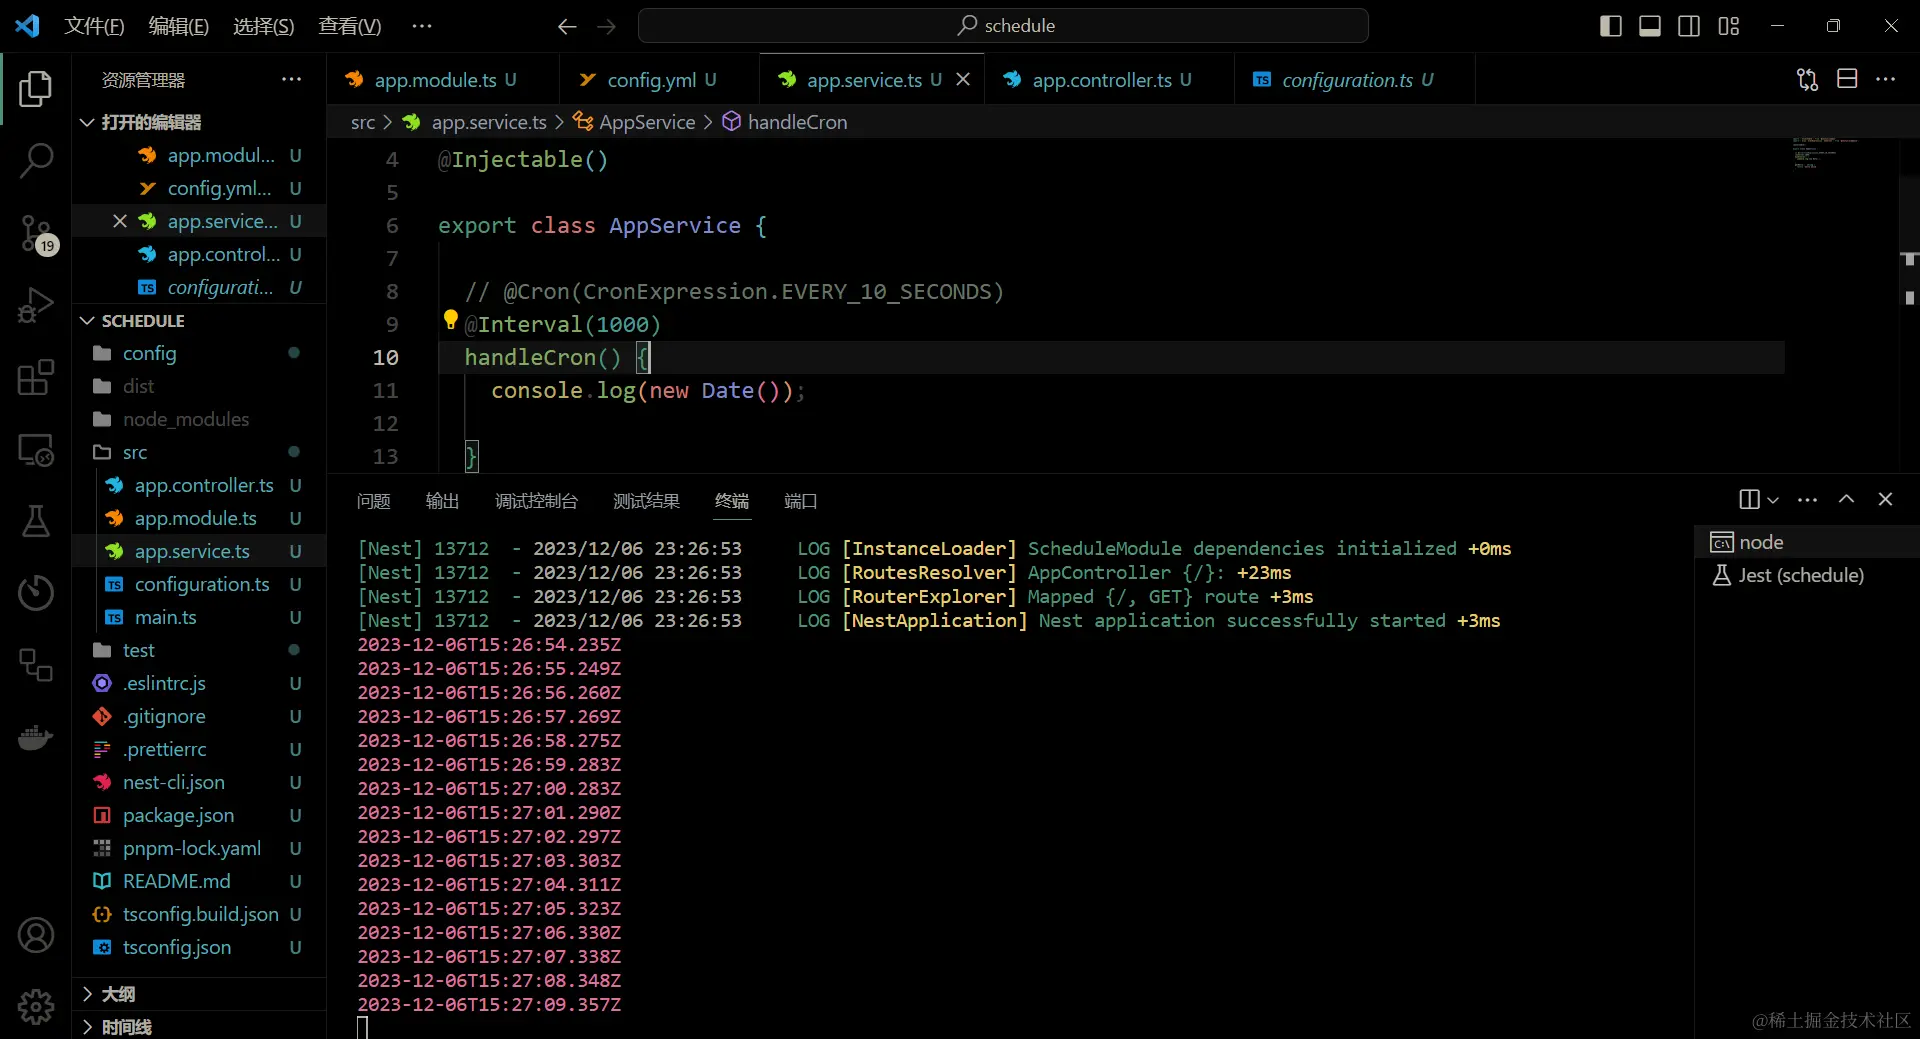Open Run and Debug view

36,305
